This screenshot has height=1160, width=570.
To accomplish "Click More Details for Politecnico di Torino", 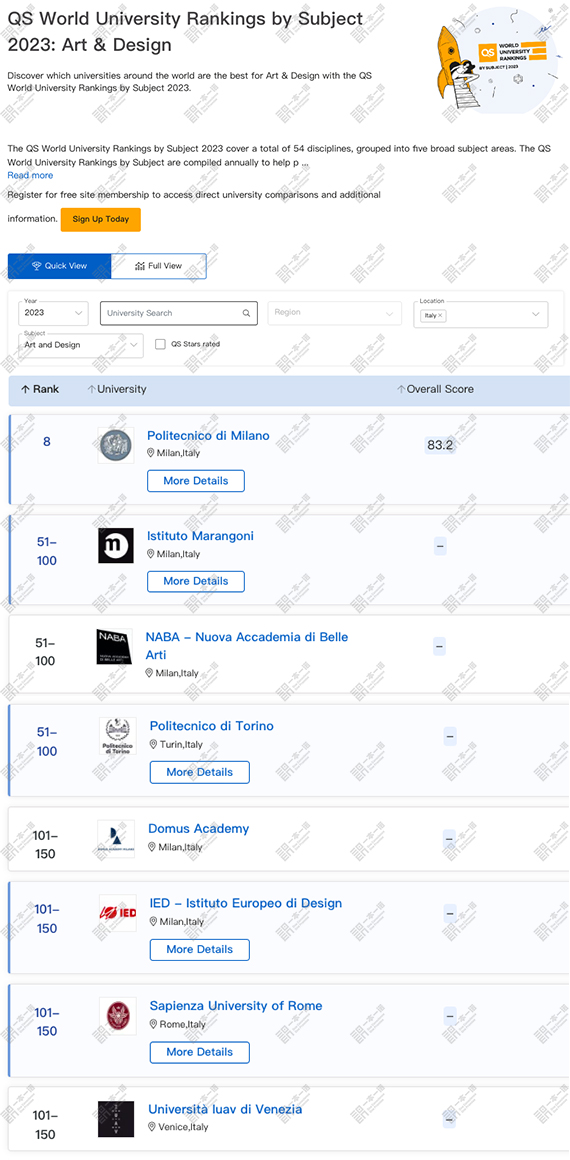I will pos(200,772).
